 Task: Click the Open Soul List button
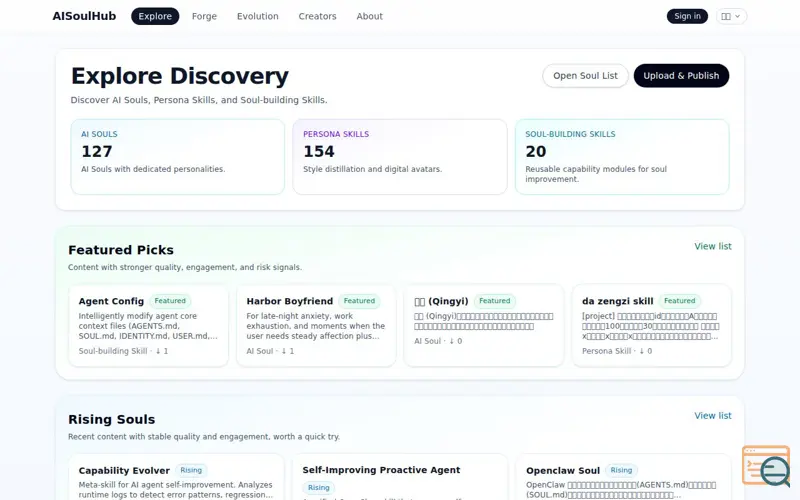(x=585, y=76)
